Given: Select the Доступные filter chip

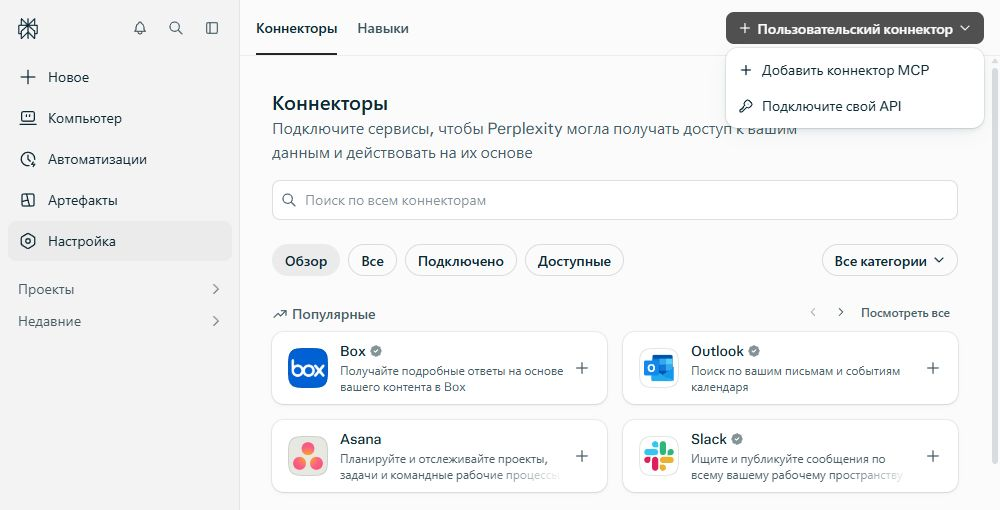Looking at the screenshot, I should point(574,261).
